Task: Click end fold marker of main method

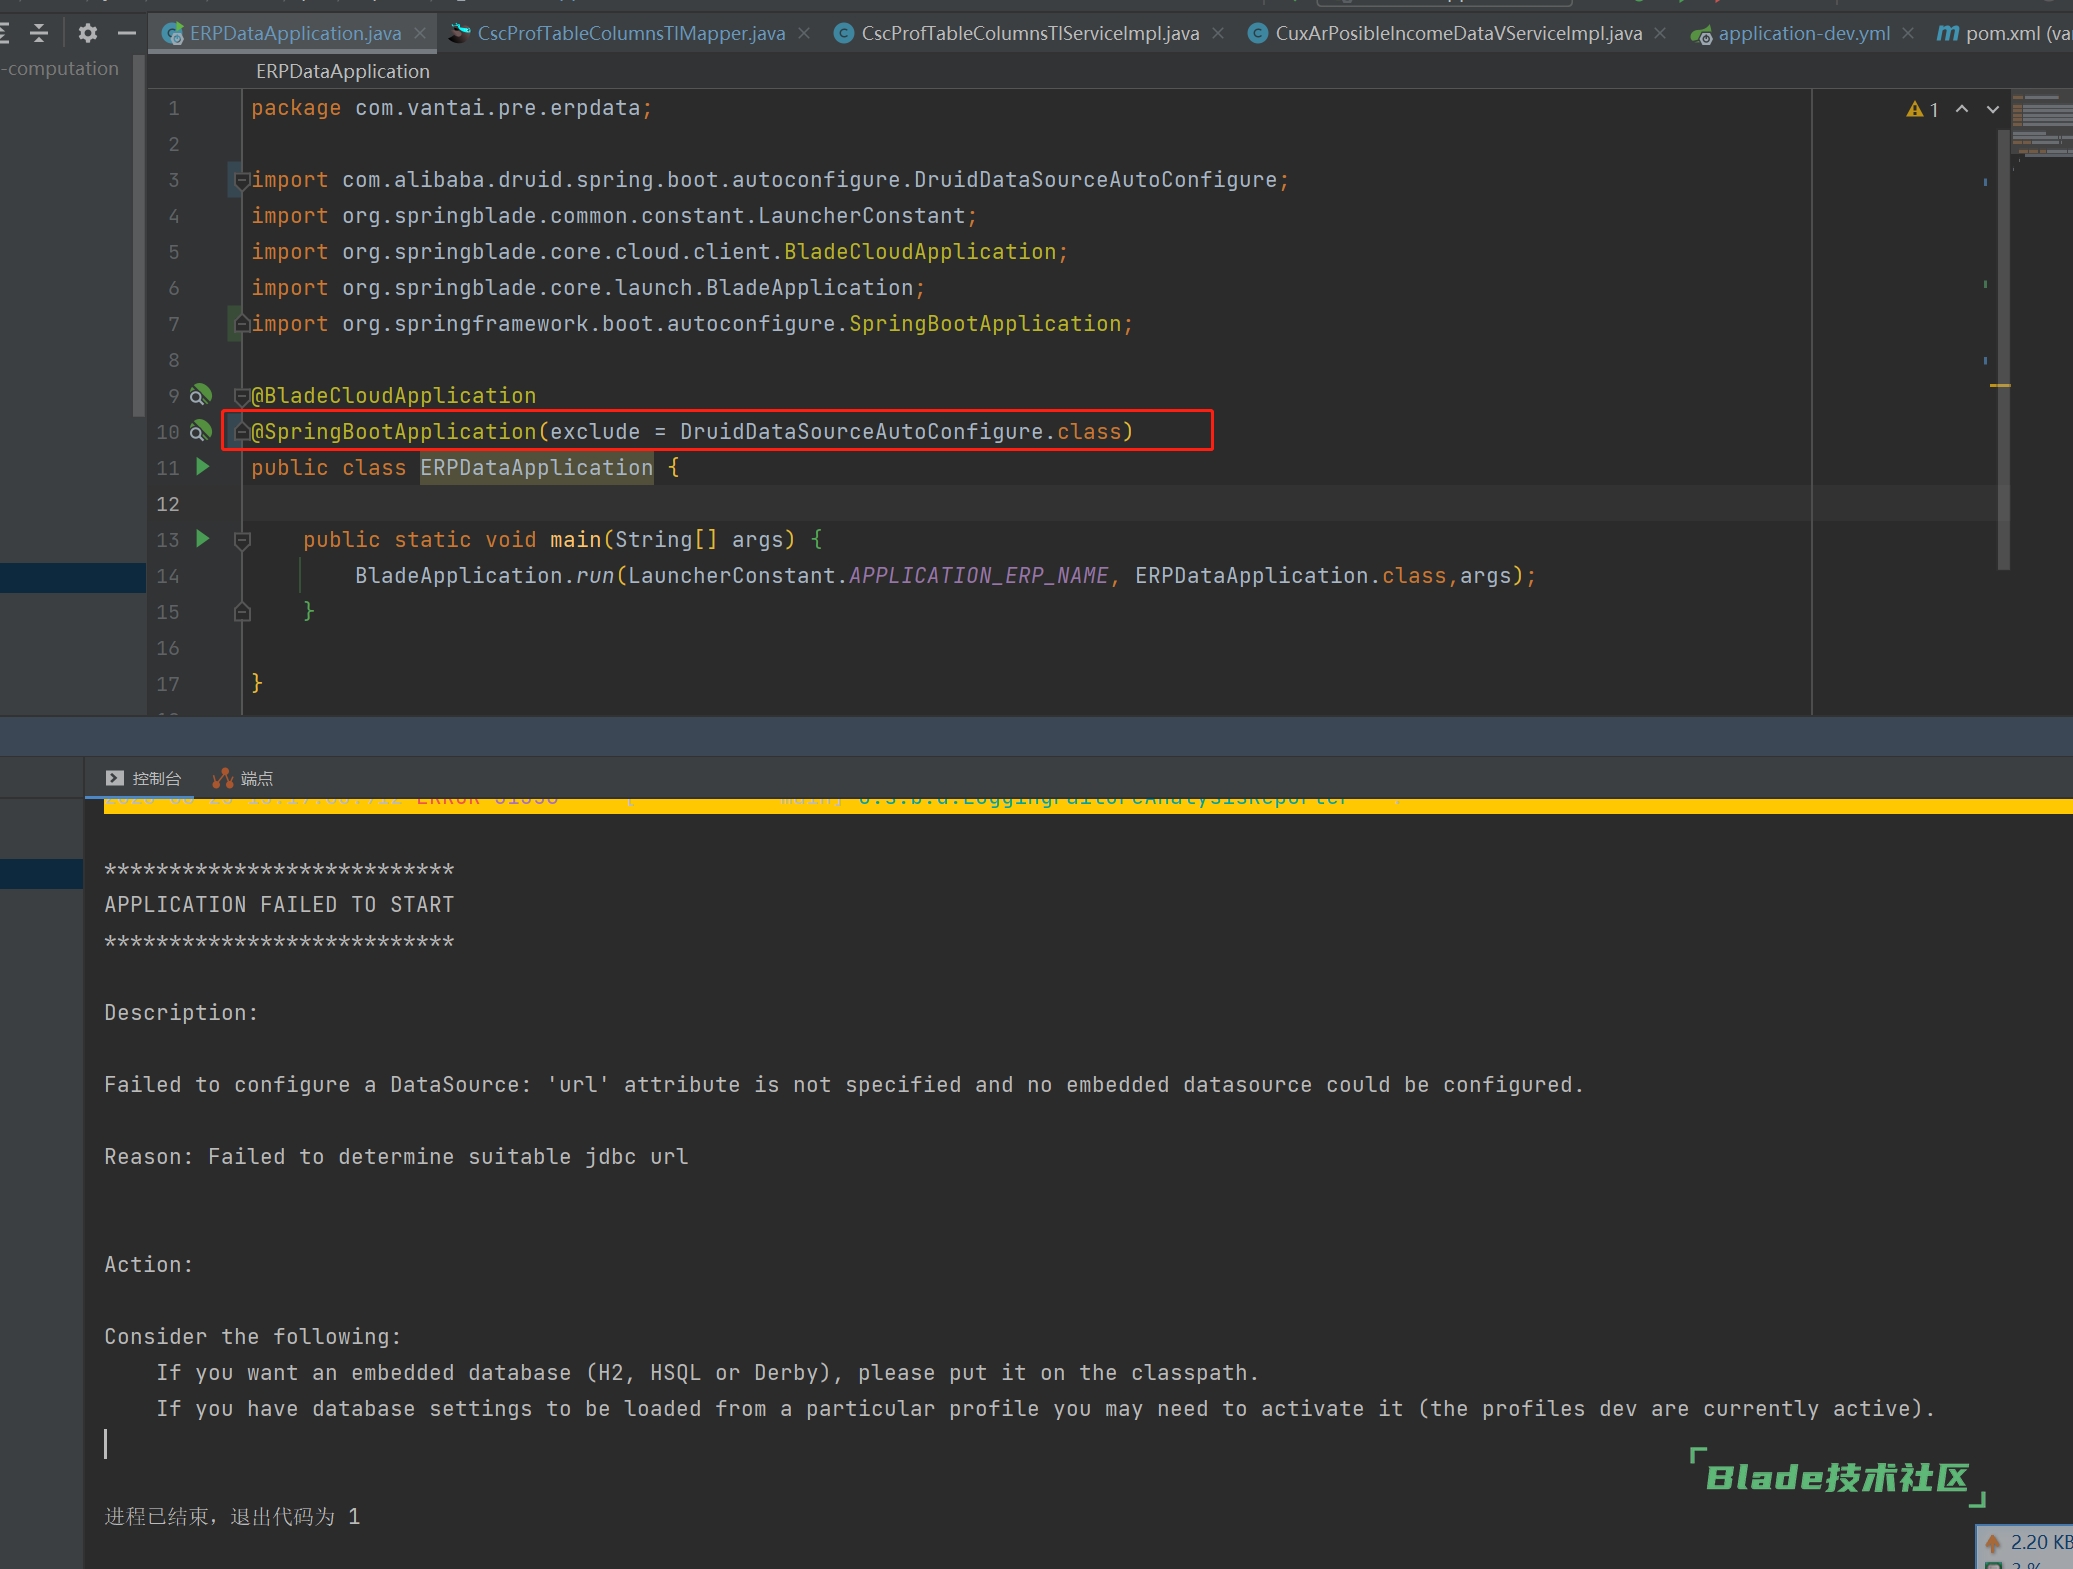Action: 242,612
